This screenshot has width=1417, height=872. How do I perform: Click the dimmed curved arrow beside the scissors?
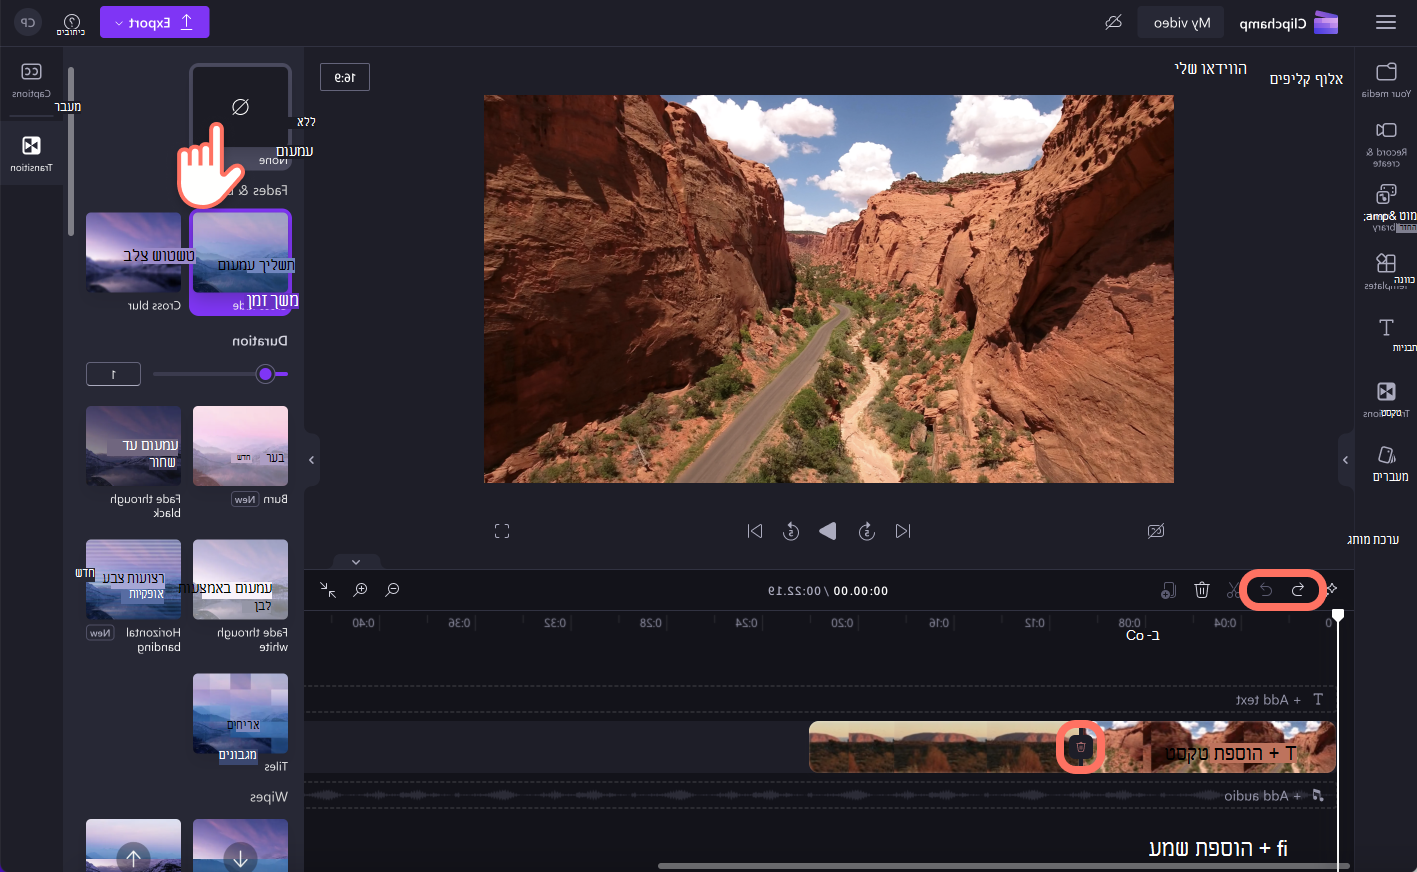[x=1266, y=590]
